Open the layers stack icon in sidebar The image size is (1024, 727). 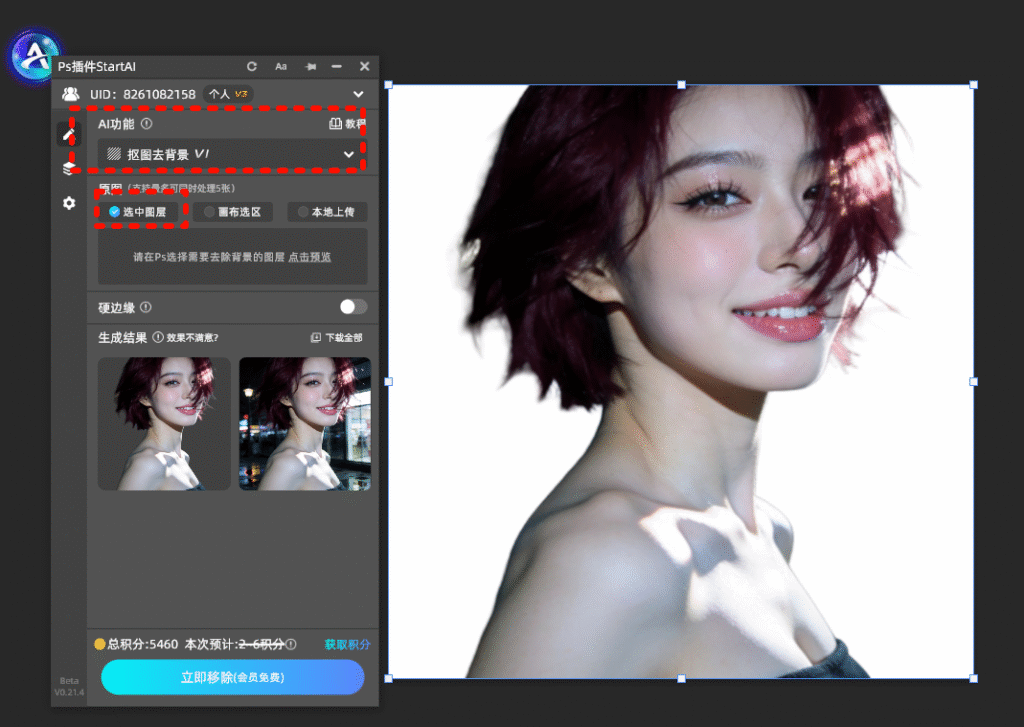(68, 168)
